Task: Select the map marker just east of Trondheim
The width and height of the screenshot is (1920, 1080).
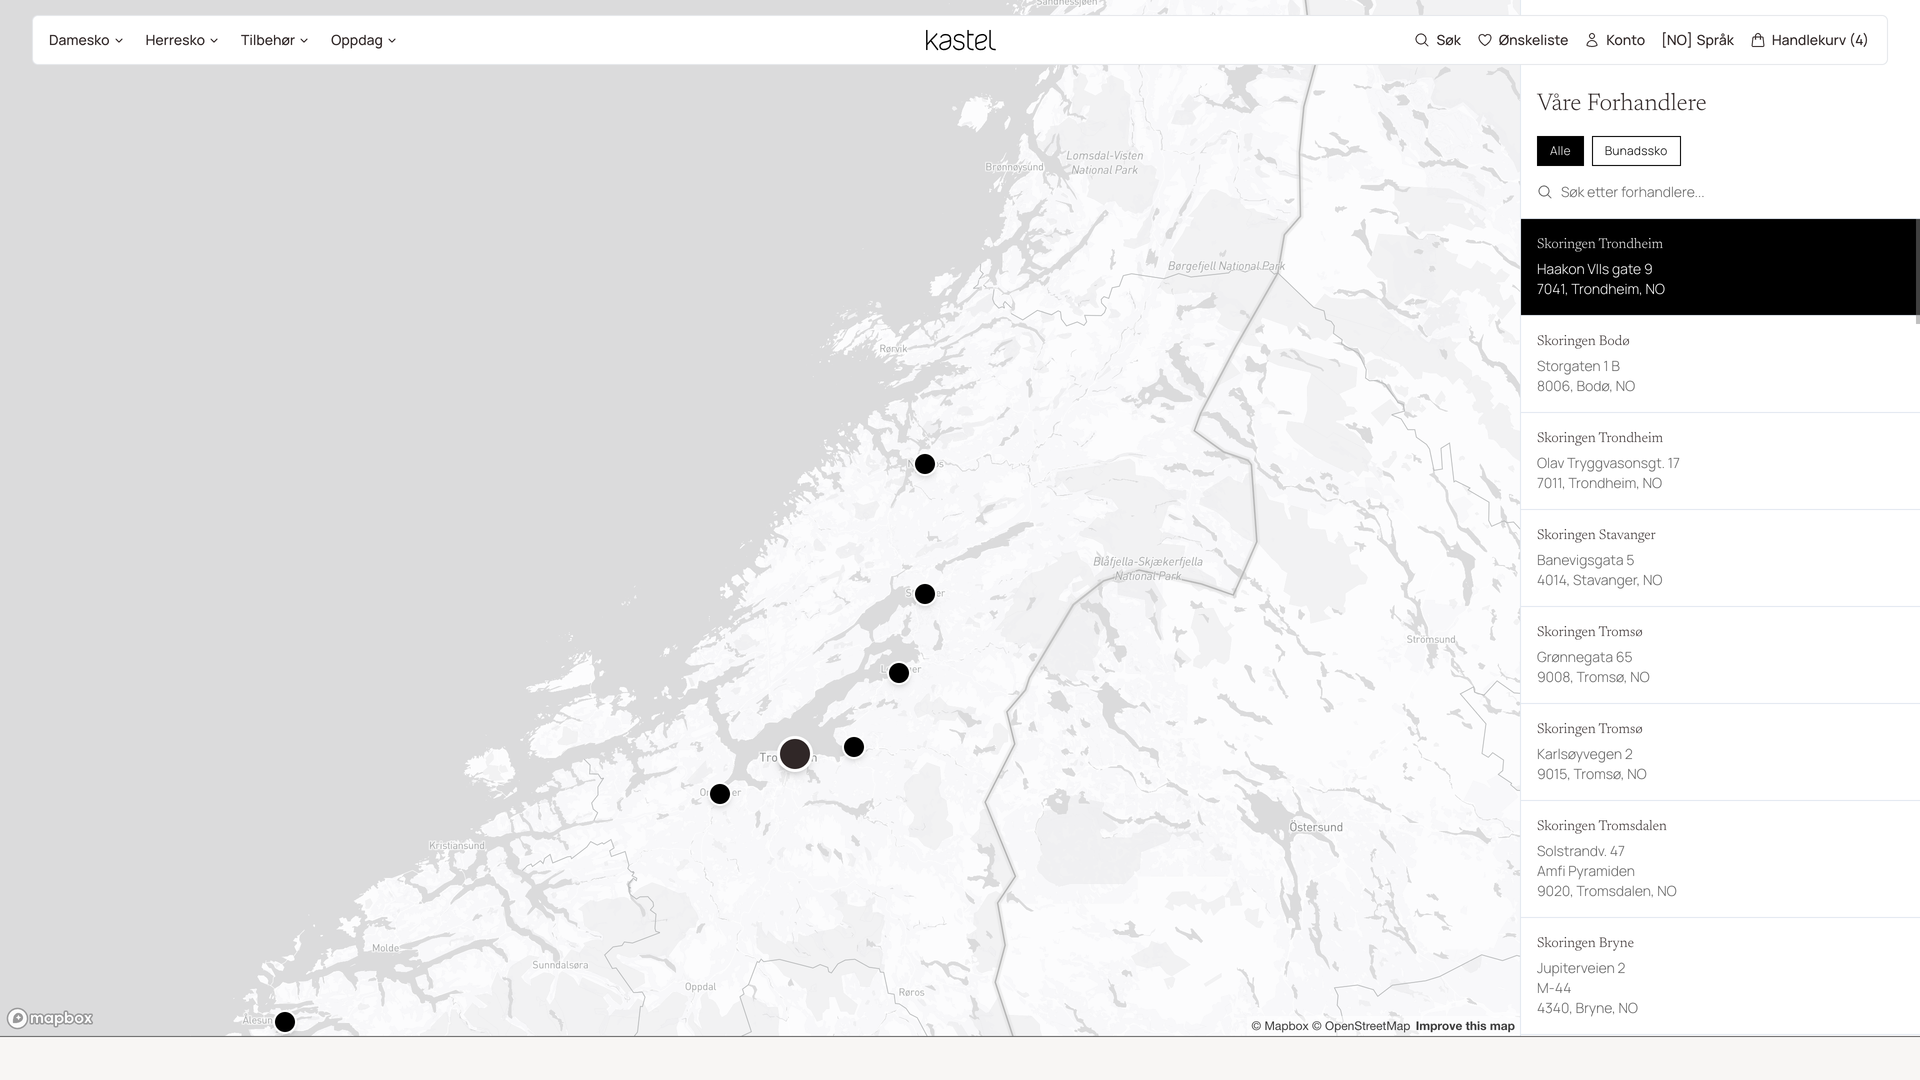Action: 854,747
